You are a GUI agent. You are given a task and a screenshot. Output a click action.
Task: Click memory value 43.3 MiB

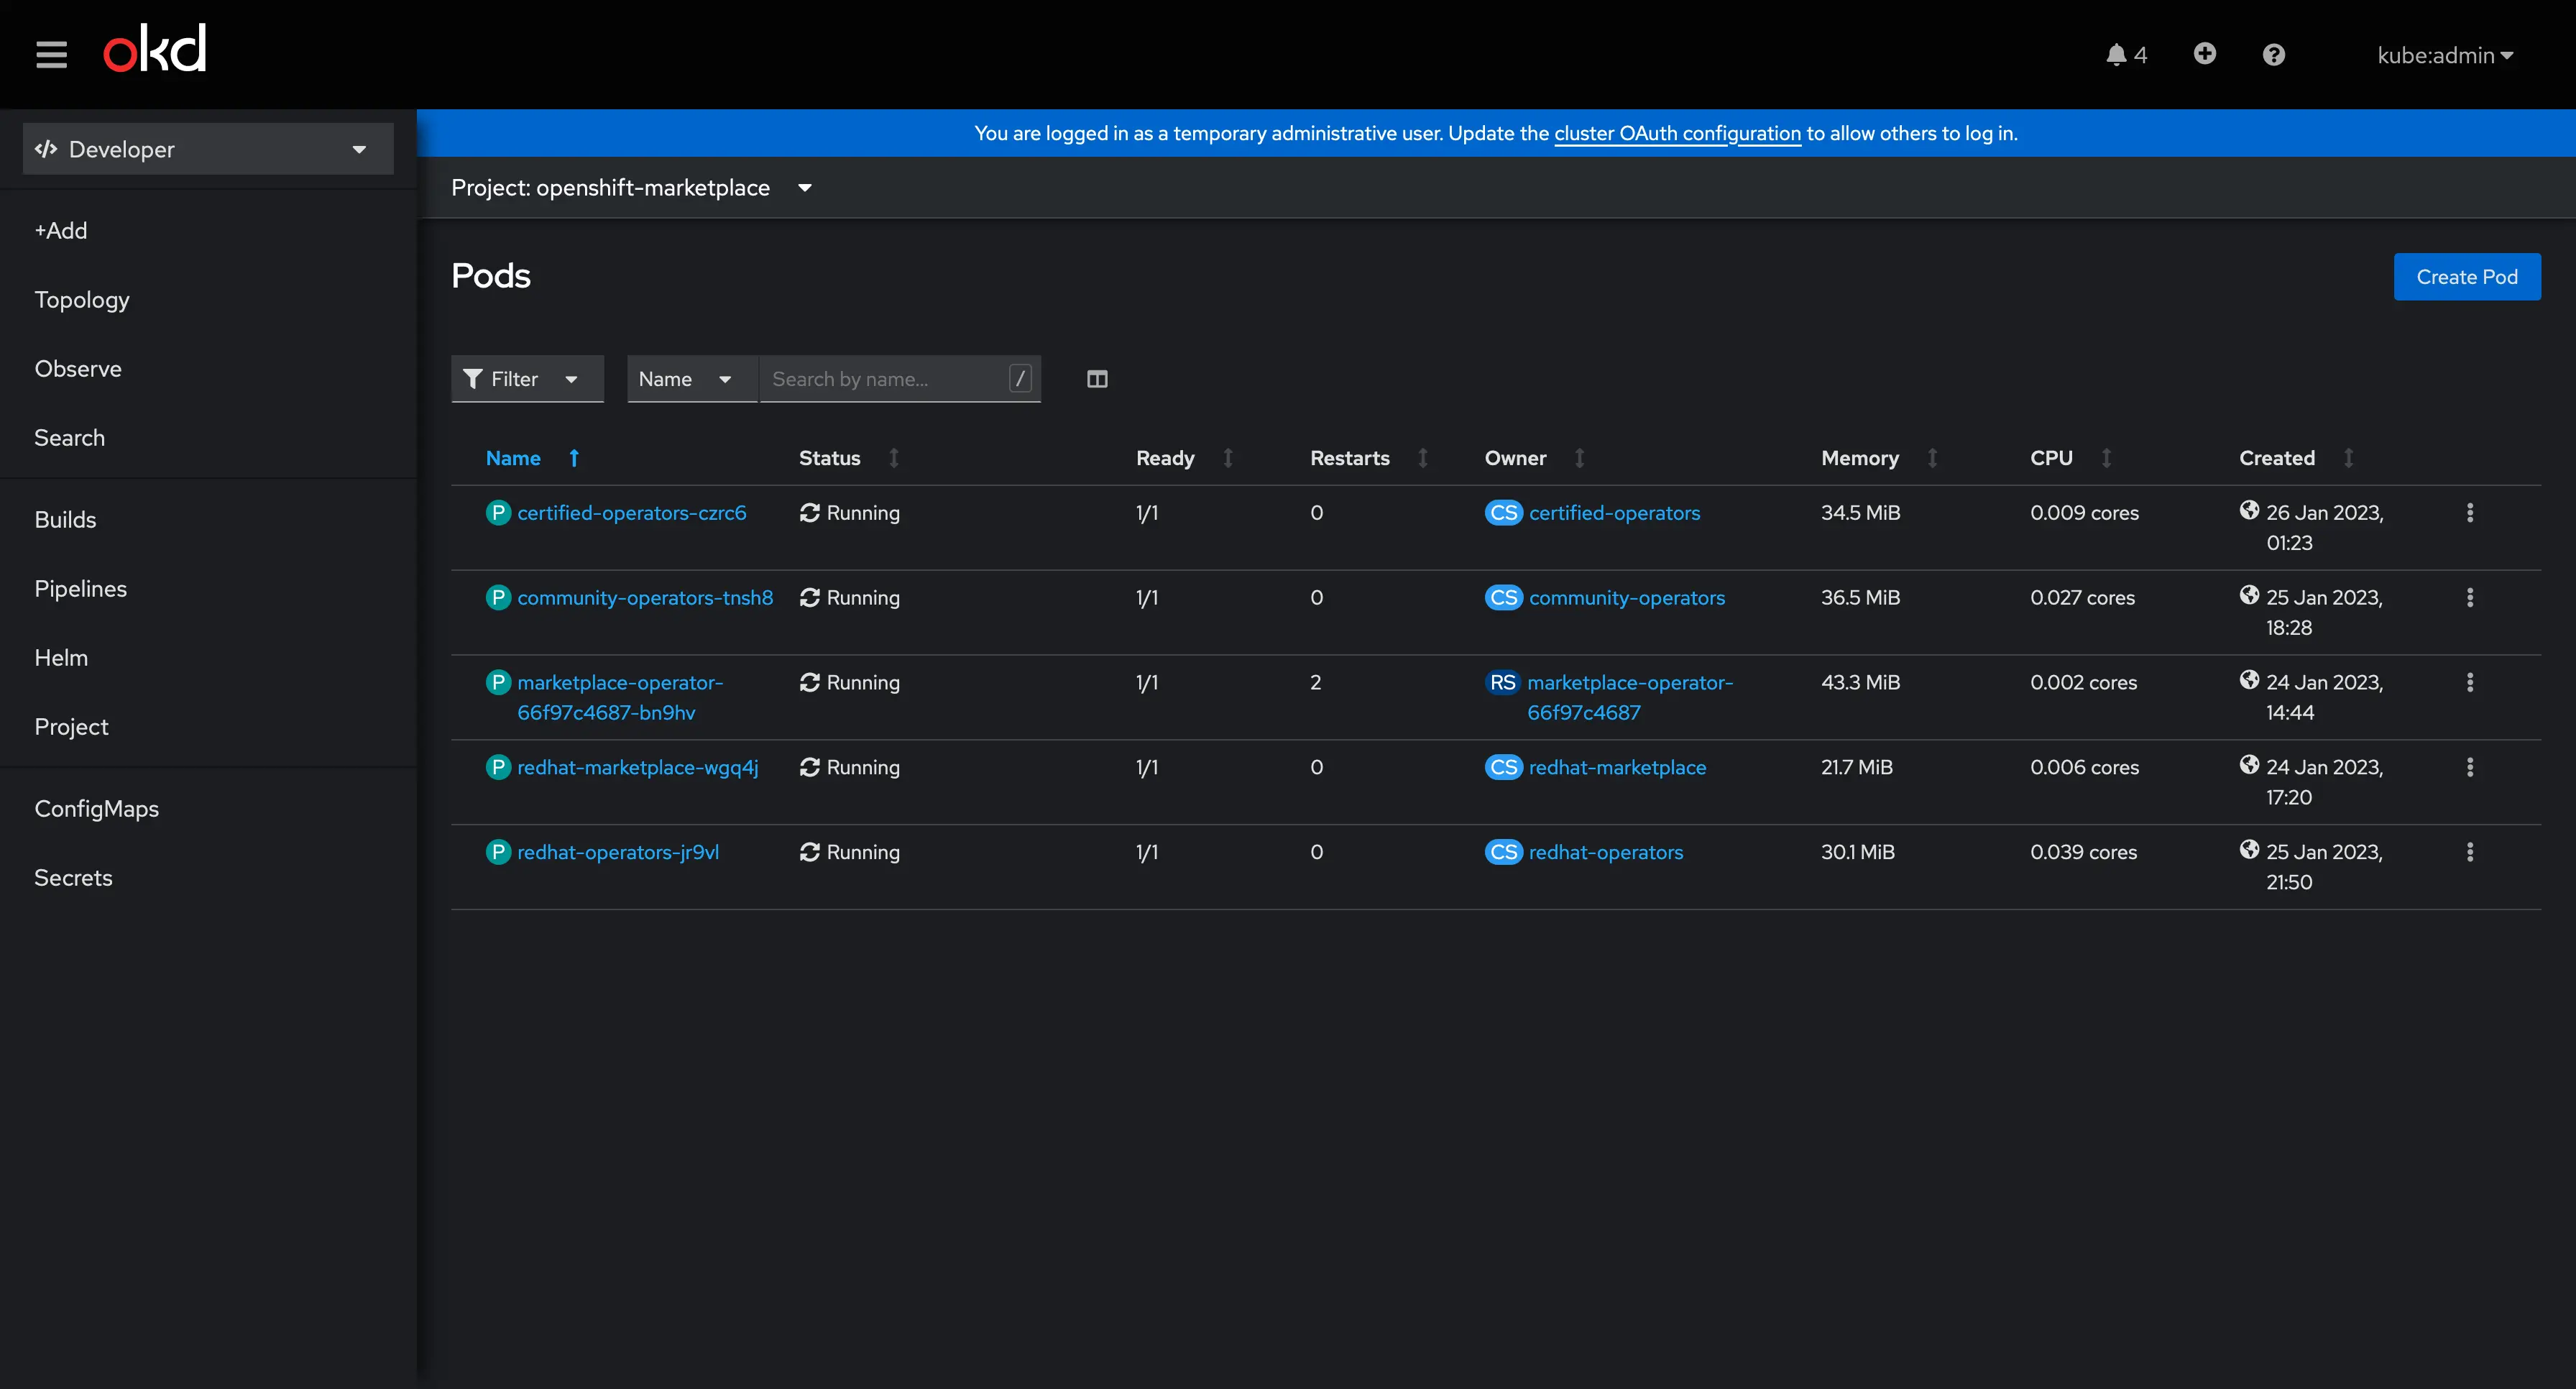click(x=1860, y=682)
